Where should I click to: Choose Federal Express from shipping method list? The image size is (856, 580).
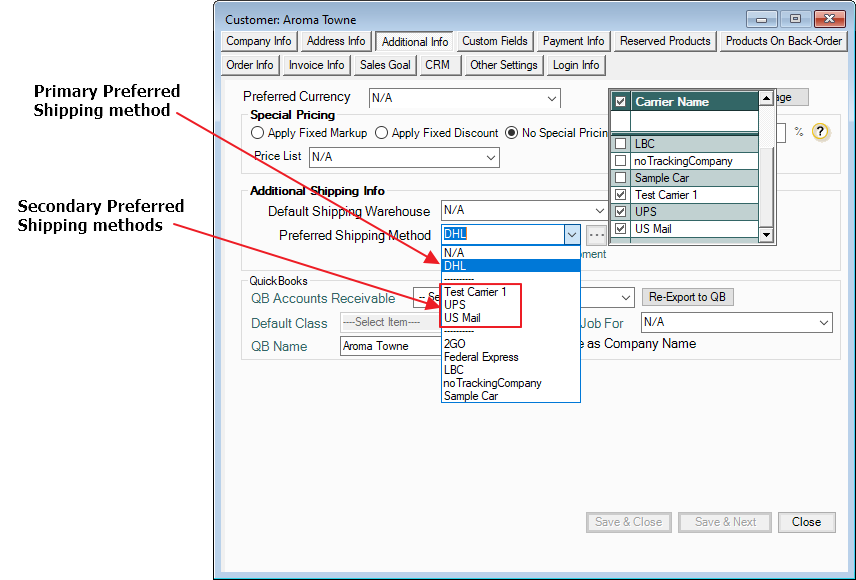pyautogui.click(x=481, y=357)
